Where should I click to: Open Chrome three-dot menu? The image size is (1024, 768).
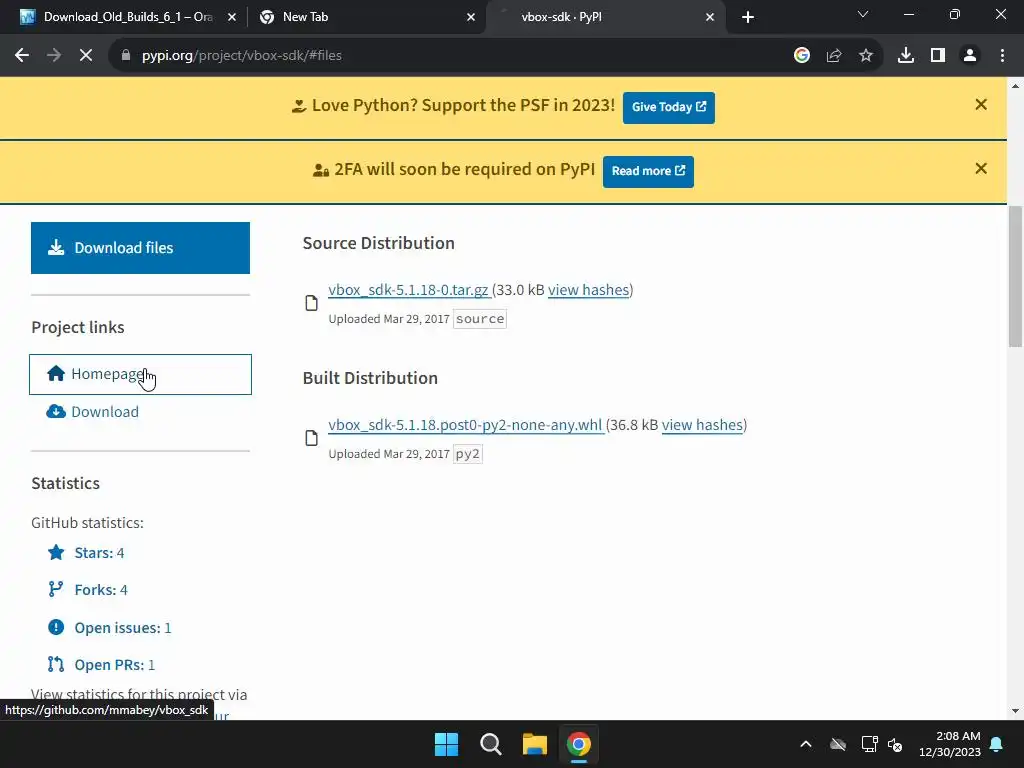1002,56
